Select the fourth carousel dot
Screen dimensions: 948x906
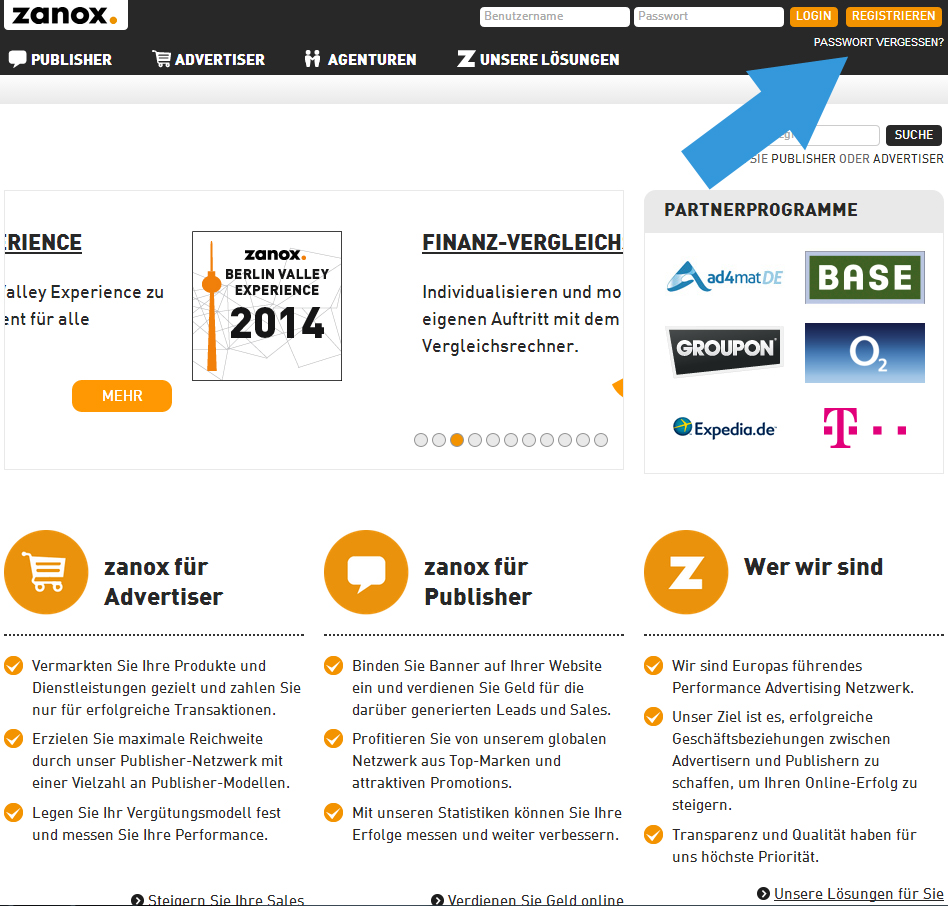(x=475, y=440)
